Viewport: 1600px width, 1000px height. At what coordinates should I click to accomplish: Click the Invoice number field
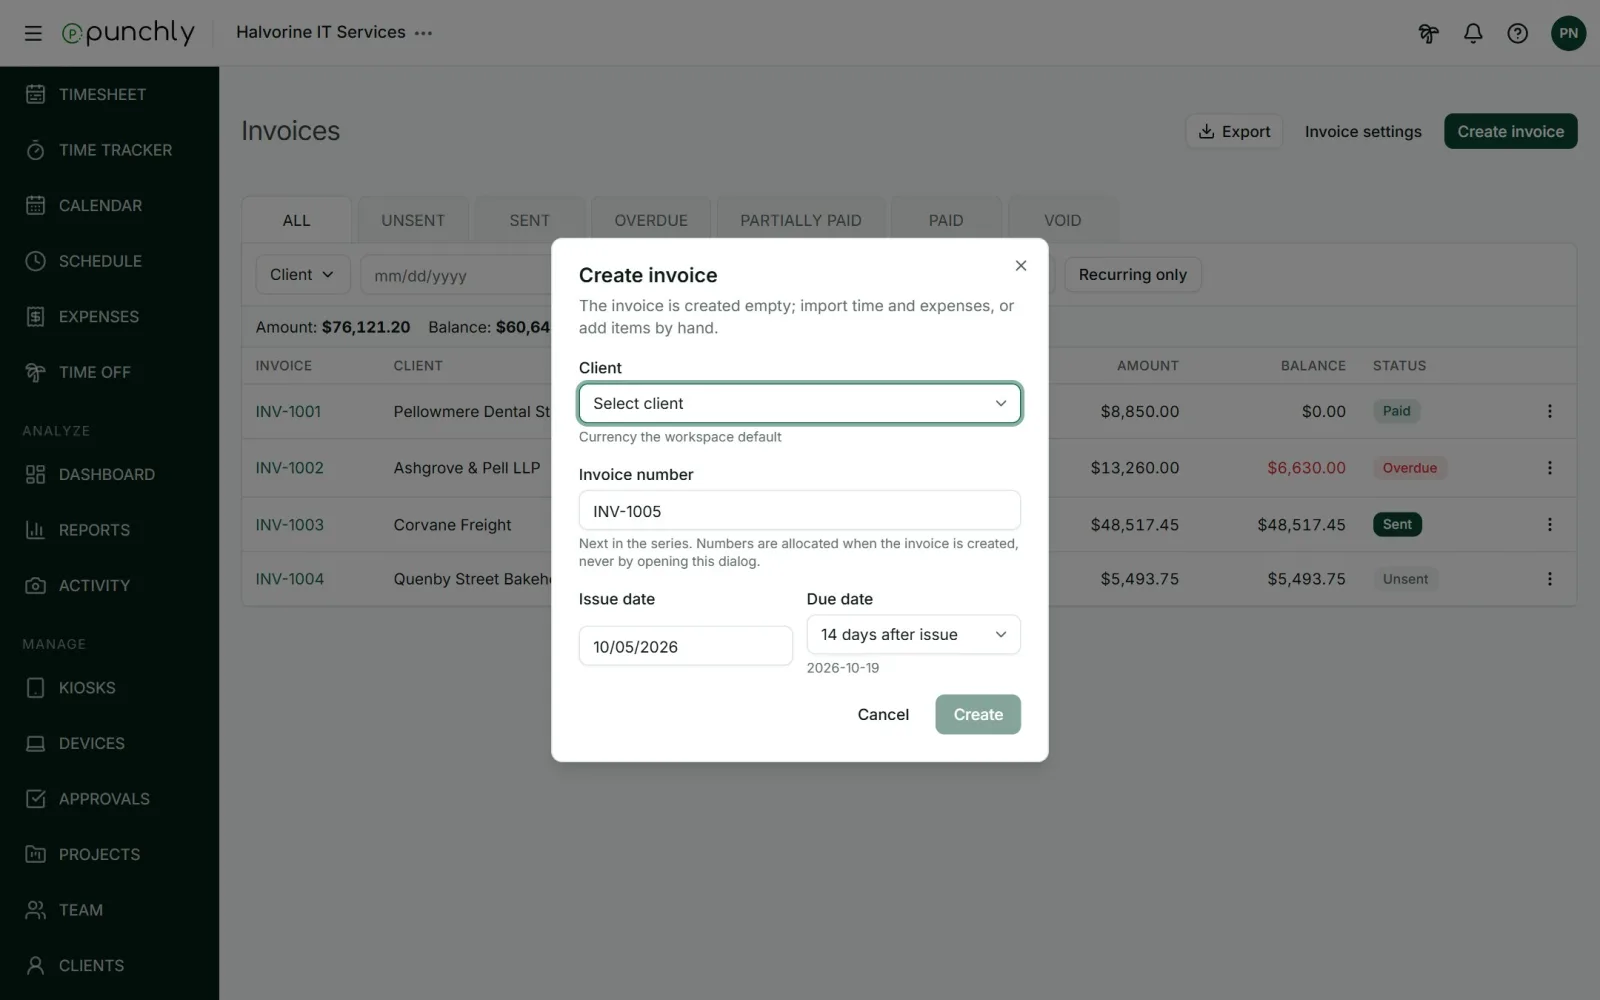tap(799, 510)
